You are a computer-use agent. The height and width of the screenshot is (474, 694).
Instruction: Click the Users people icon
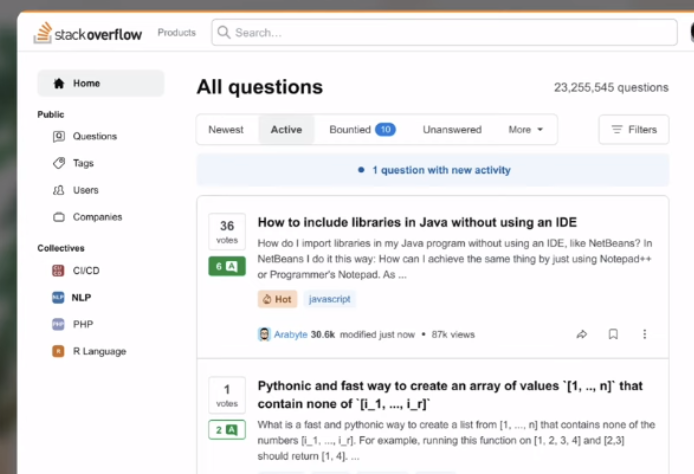tap(59, 190)
